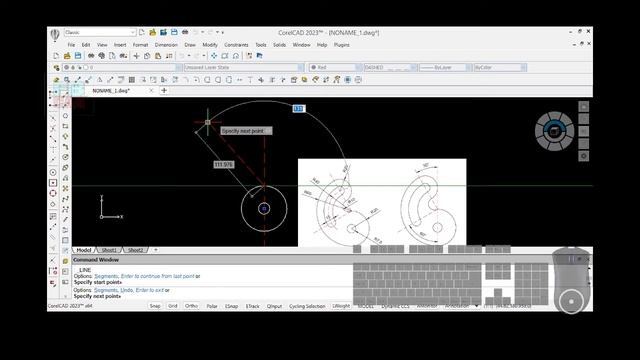This screenshot has width=640, height=360.
Task: Click Enter to exit option link
Action: tap(149, 290)
